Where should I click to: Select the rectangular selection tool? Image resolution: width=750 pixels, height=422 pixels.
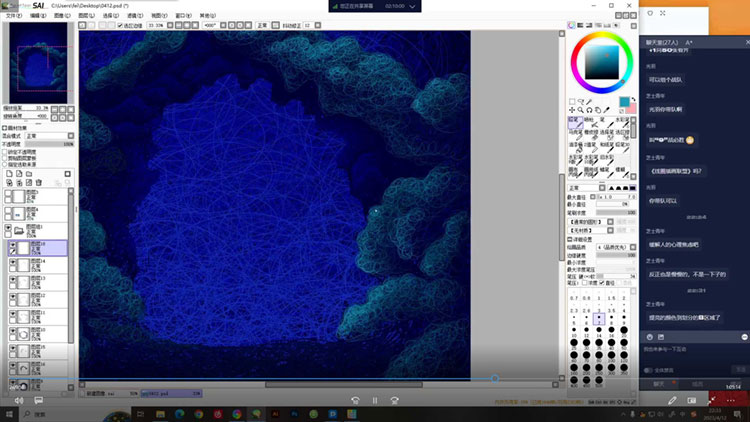point(572,101)
